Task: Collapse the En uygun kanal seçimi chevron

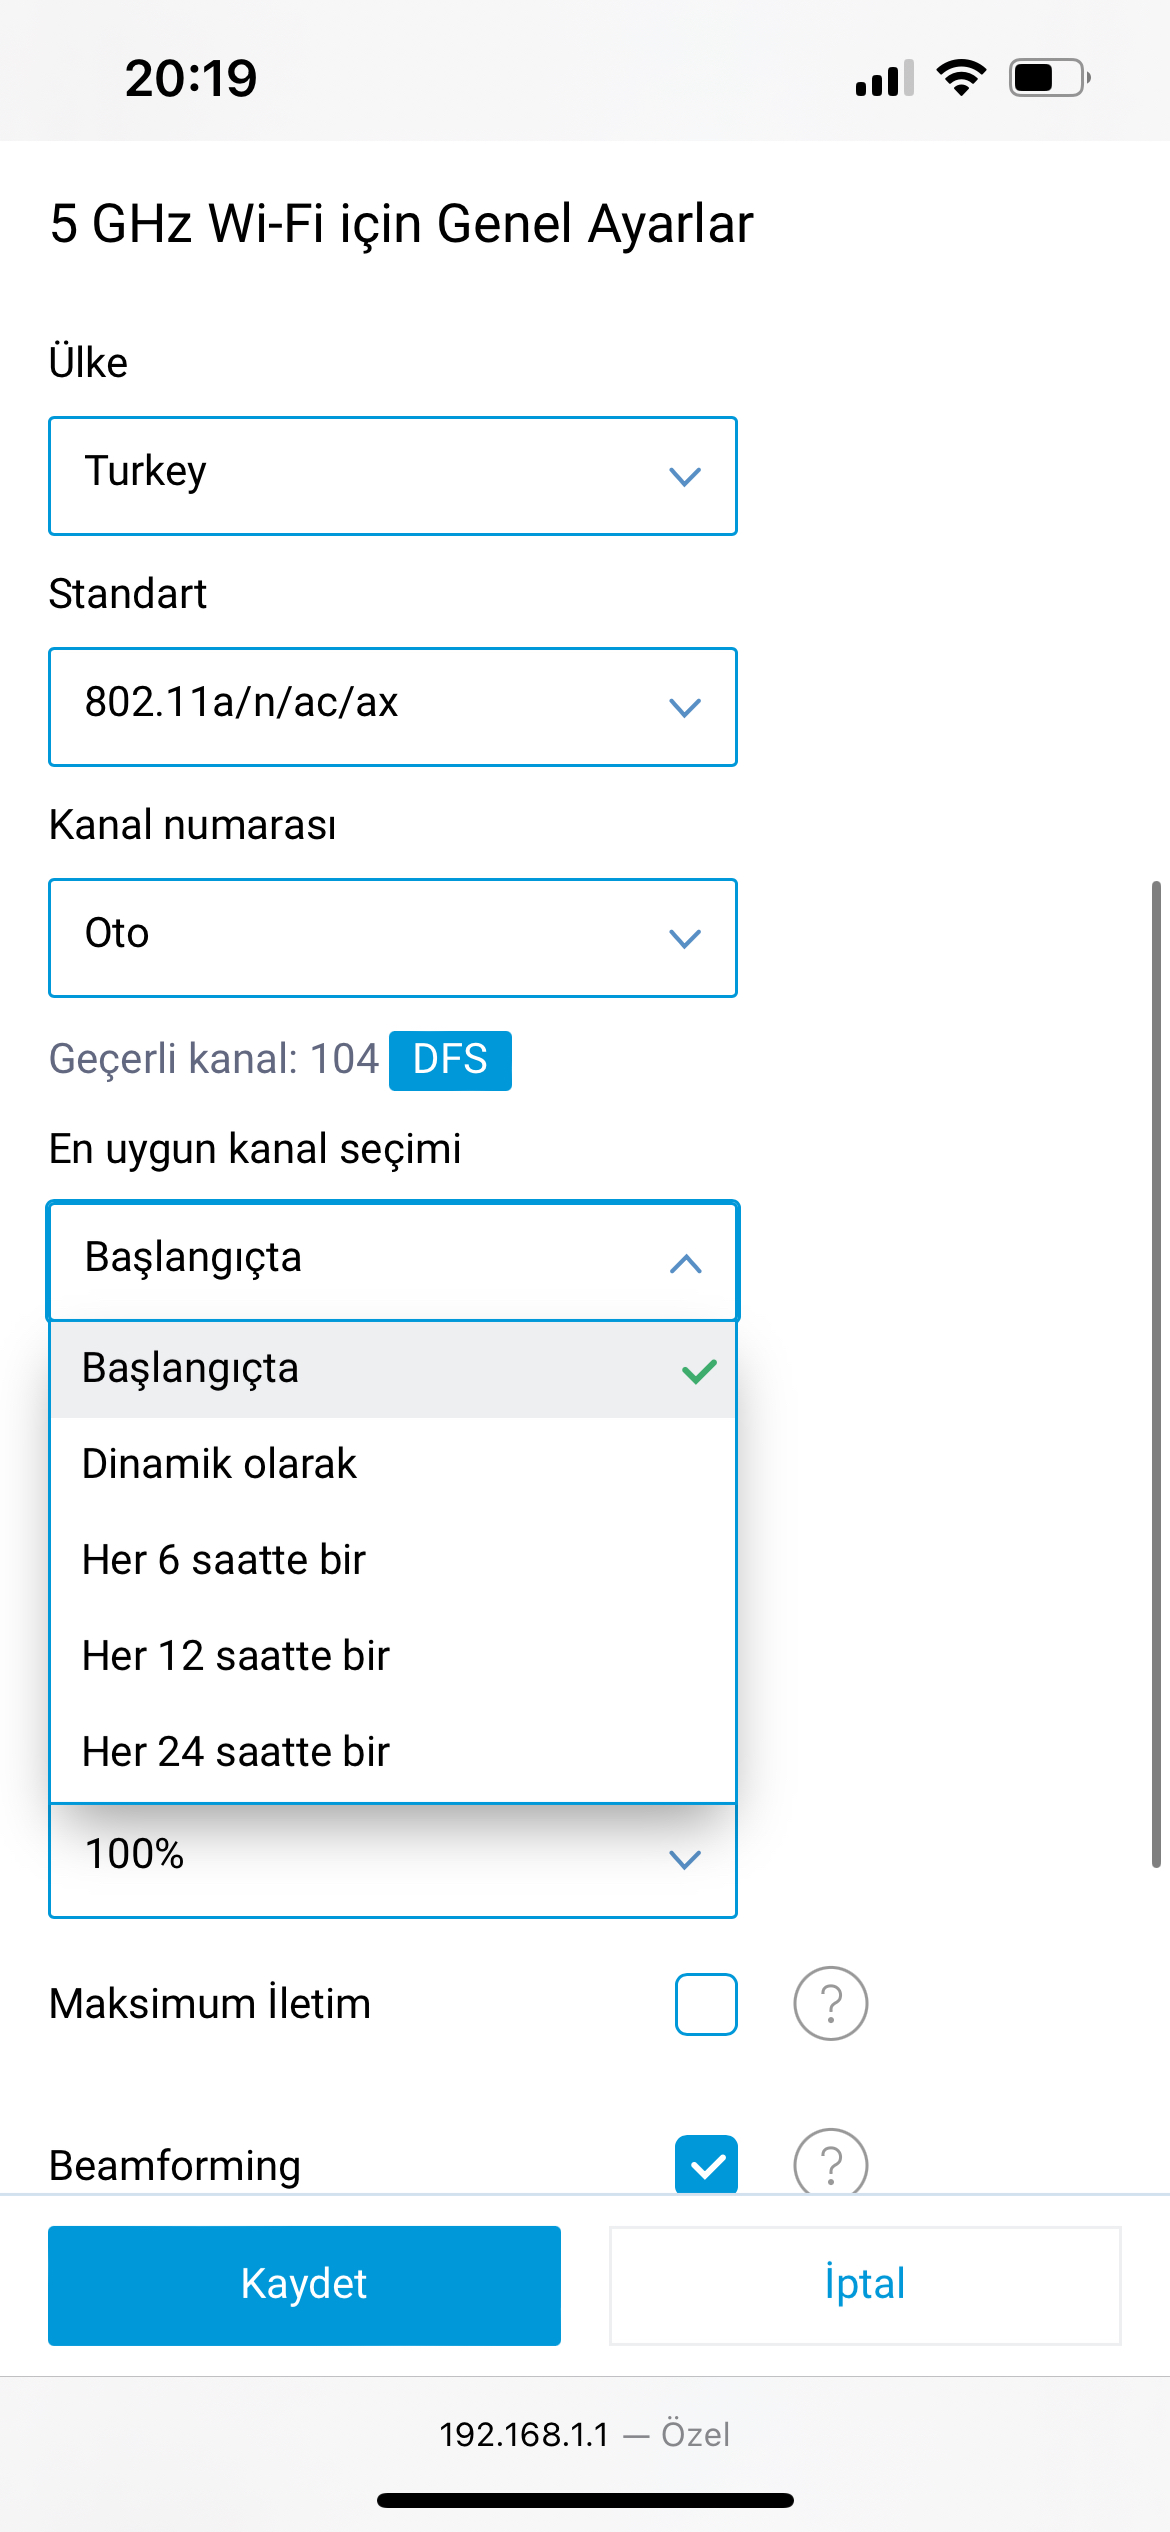Action: pyautogui.click(x=685, y=1263)
